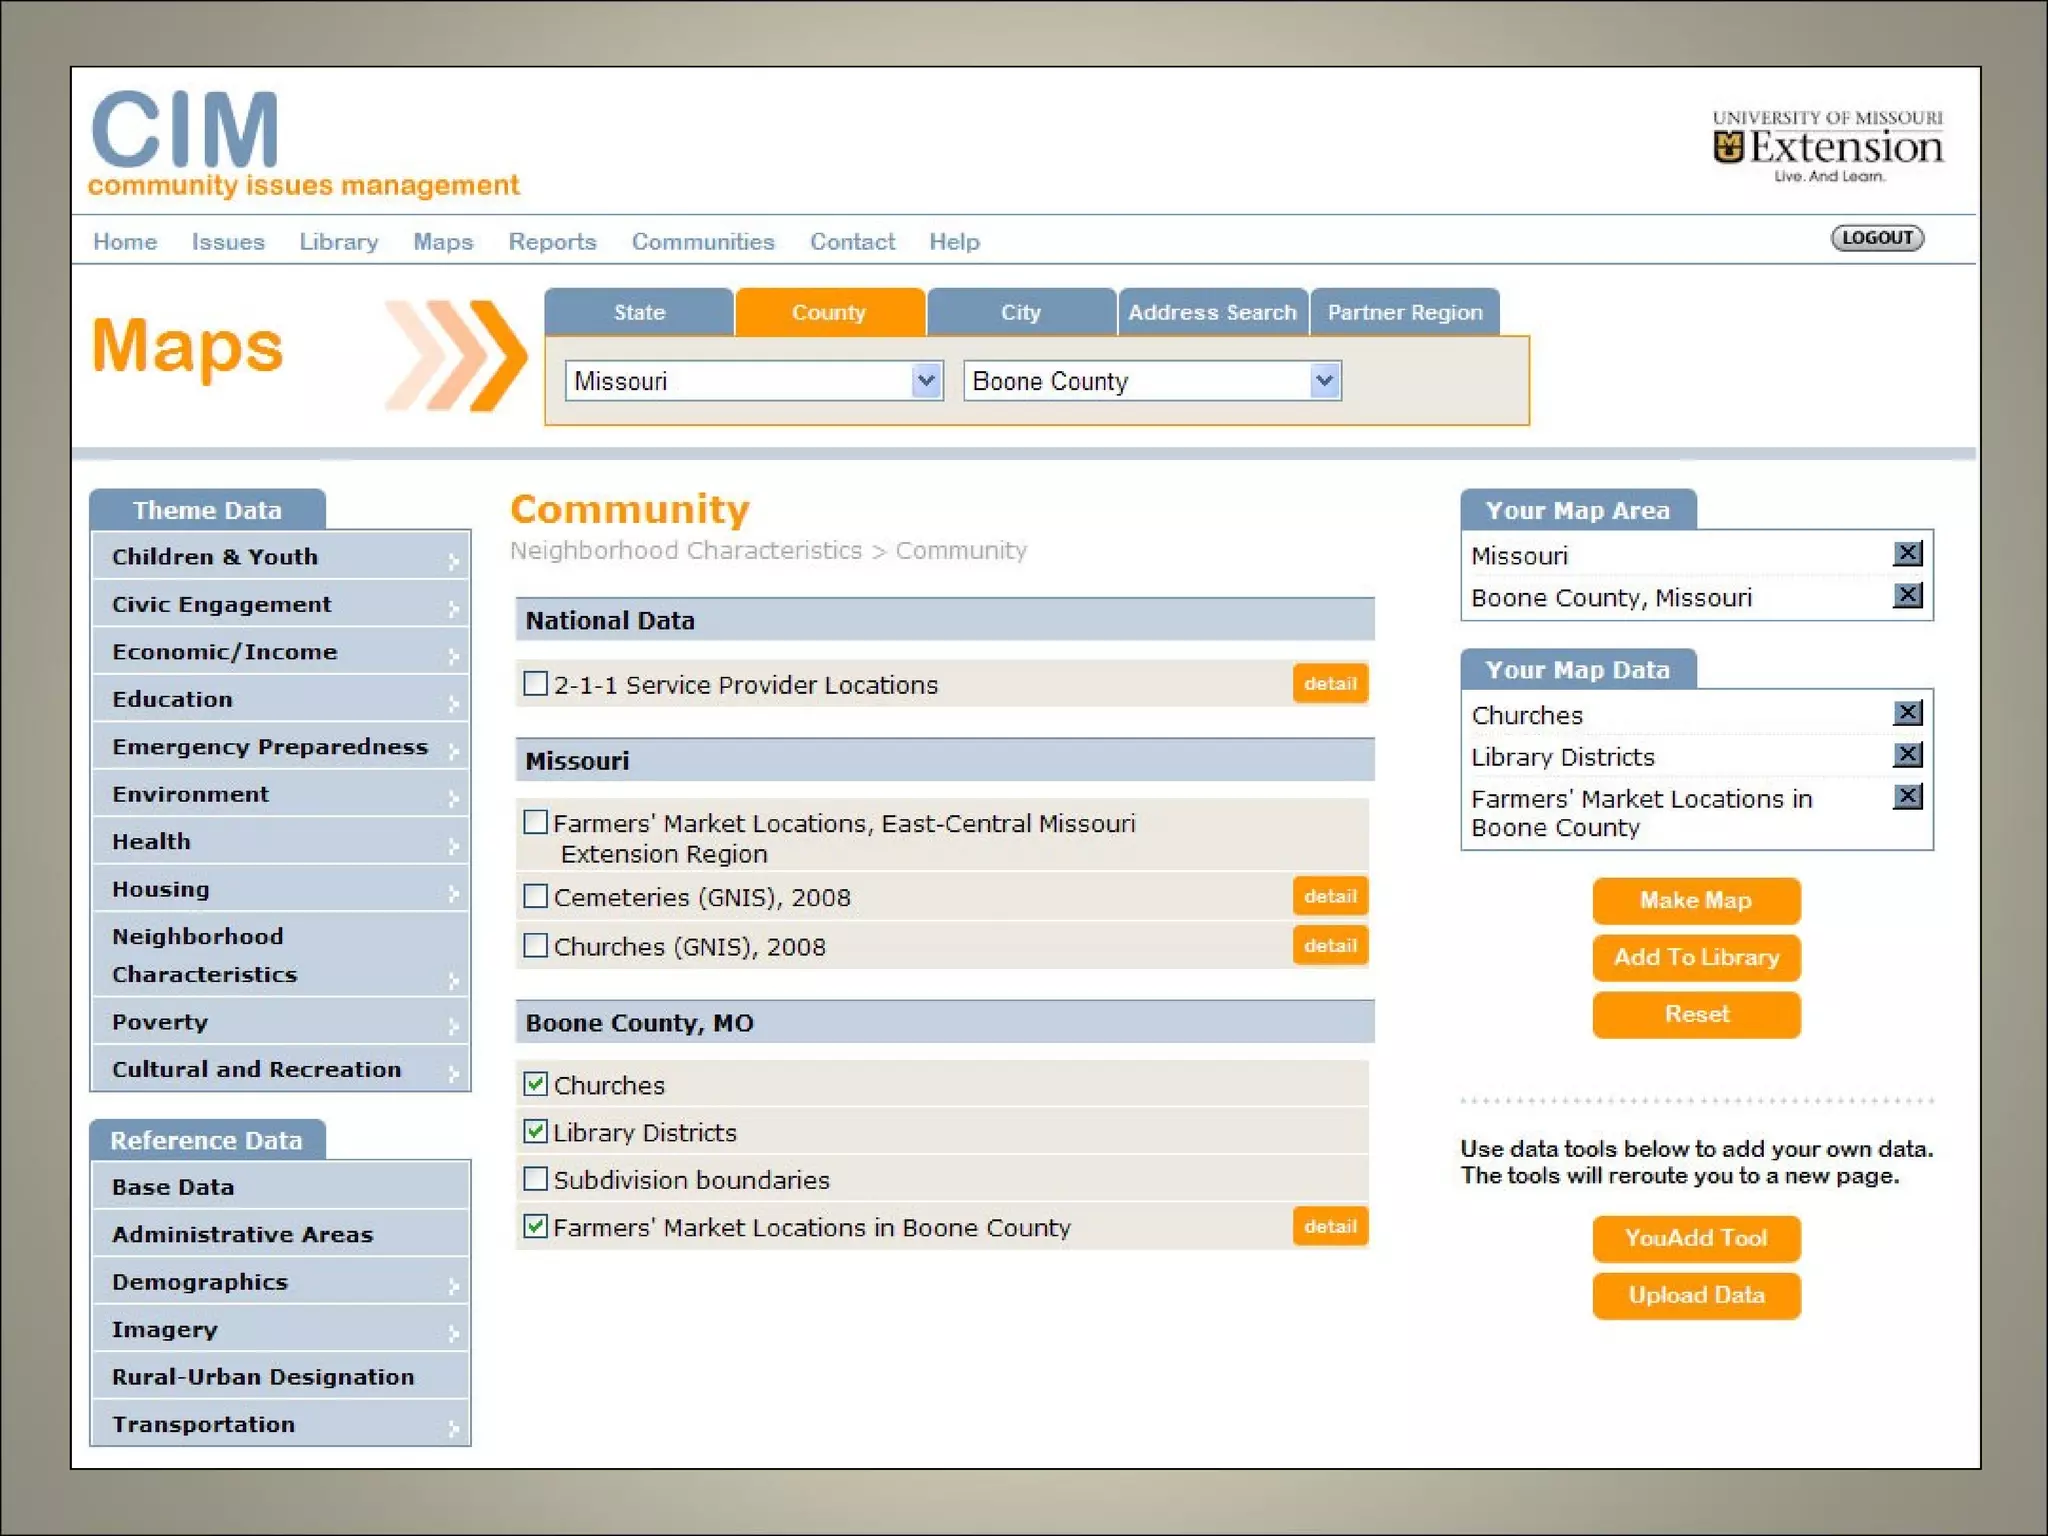Remove Missouri from Your Map Area

tap(1907, 554)
